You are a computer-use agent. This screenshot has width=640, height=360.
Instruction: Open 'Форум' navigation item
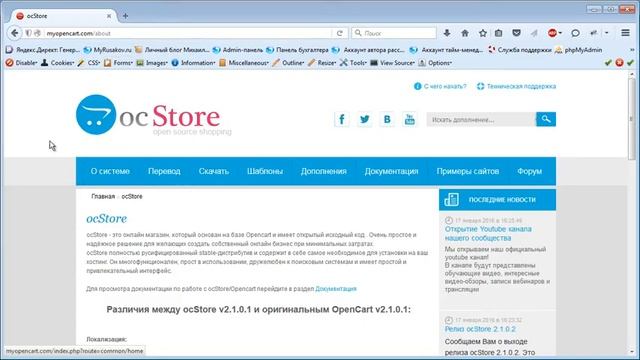tap(529, 171)
